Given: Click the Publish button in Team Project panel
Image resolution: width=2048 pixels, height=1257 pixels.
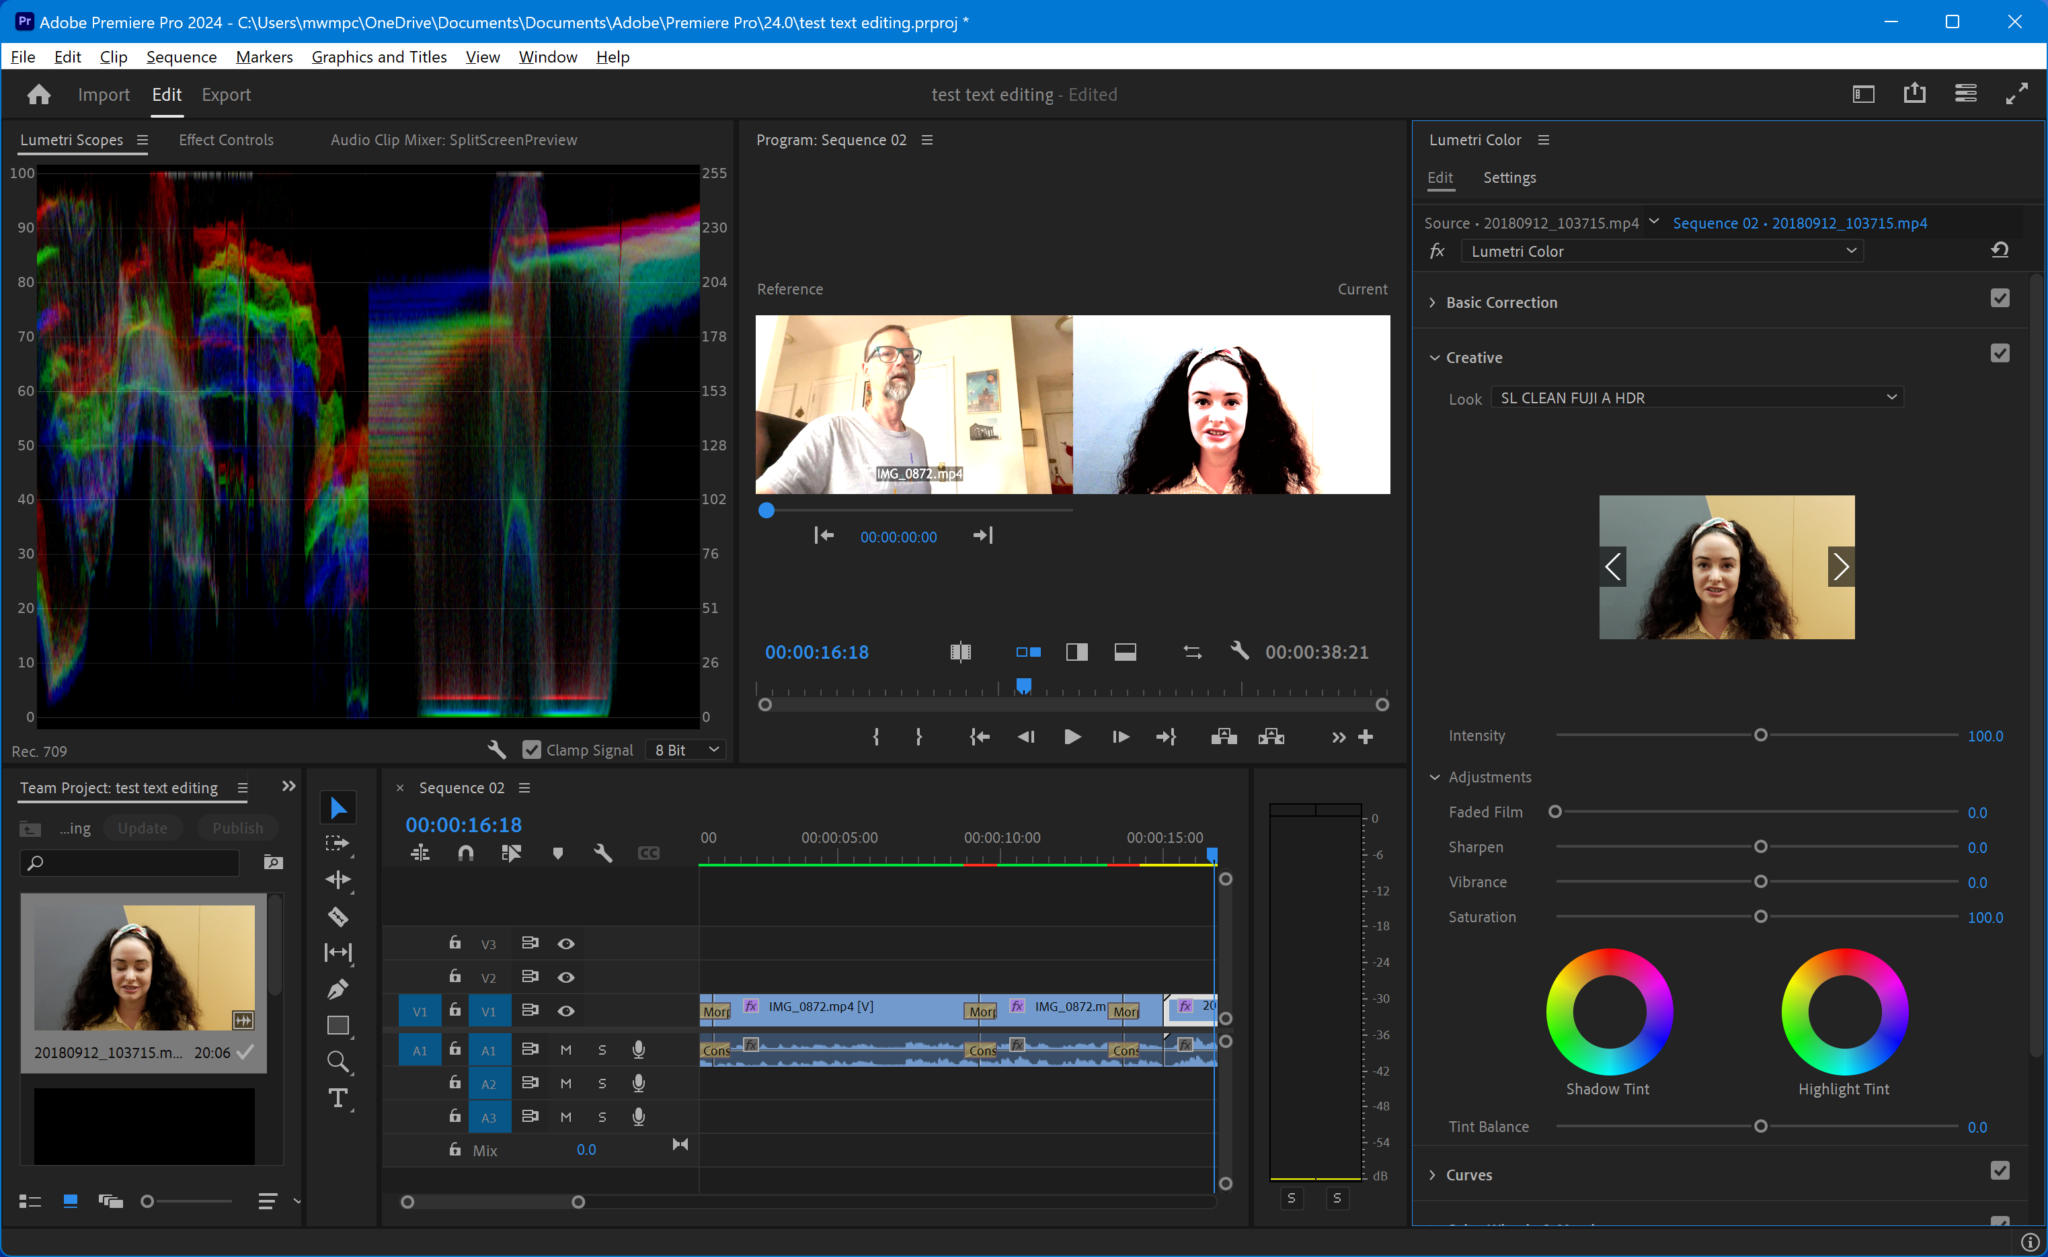Looking at the screenshot, I should (237, 827).
